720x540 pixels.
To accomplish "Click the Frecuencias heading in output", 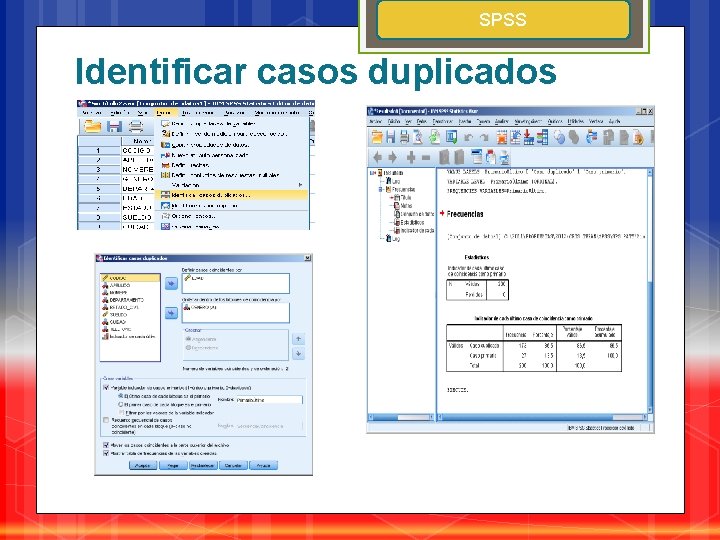I will tap(465, 214).
